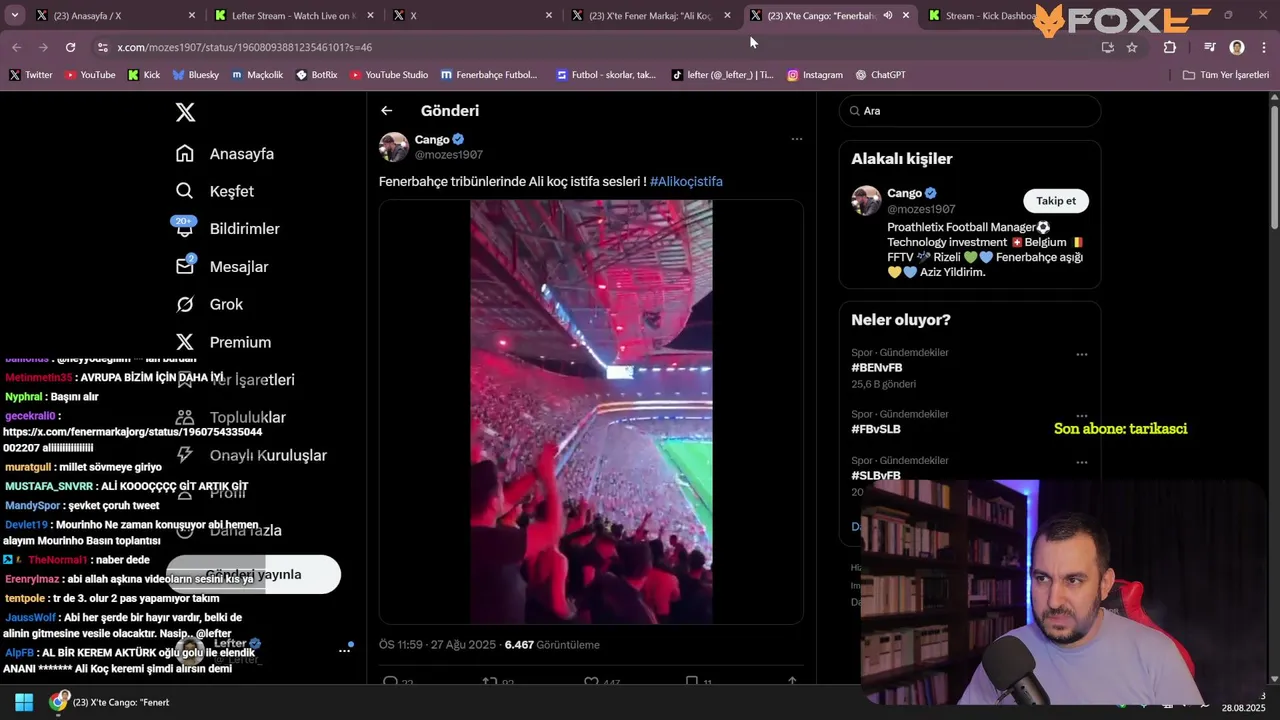Open tweet more options ellipsis
This screenshot has width=1280, height=720.
click(x=797, y=139)
